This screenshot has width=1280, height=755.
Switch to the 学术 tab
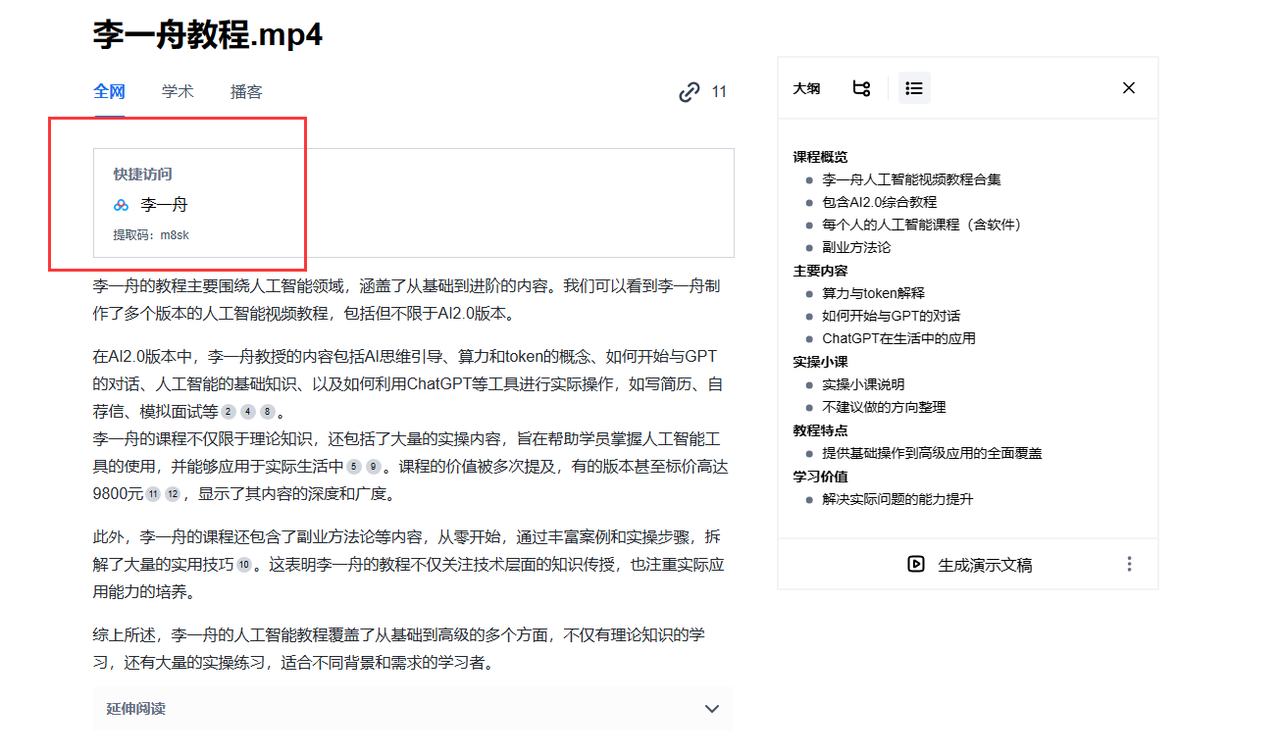click(178, 92)
